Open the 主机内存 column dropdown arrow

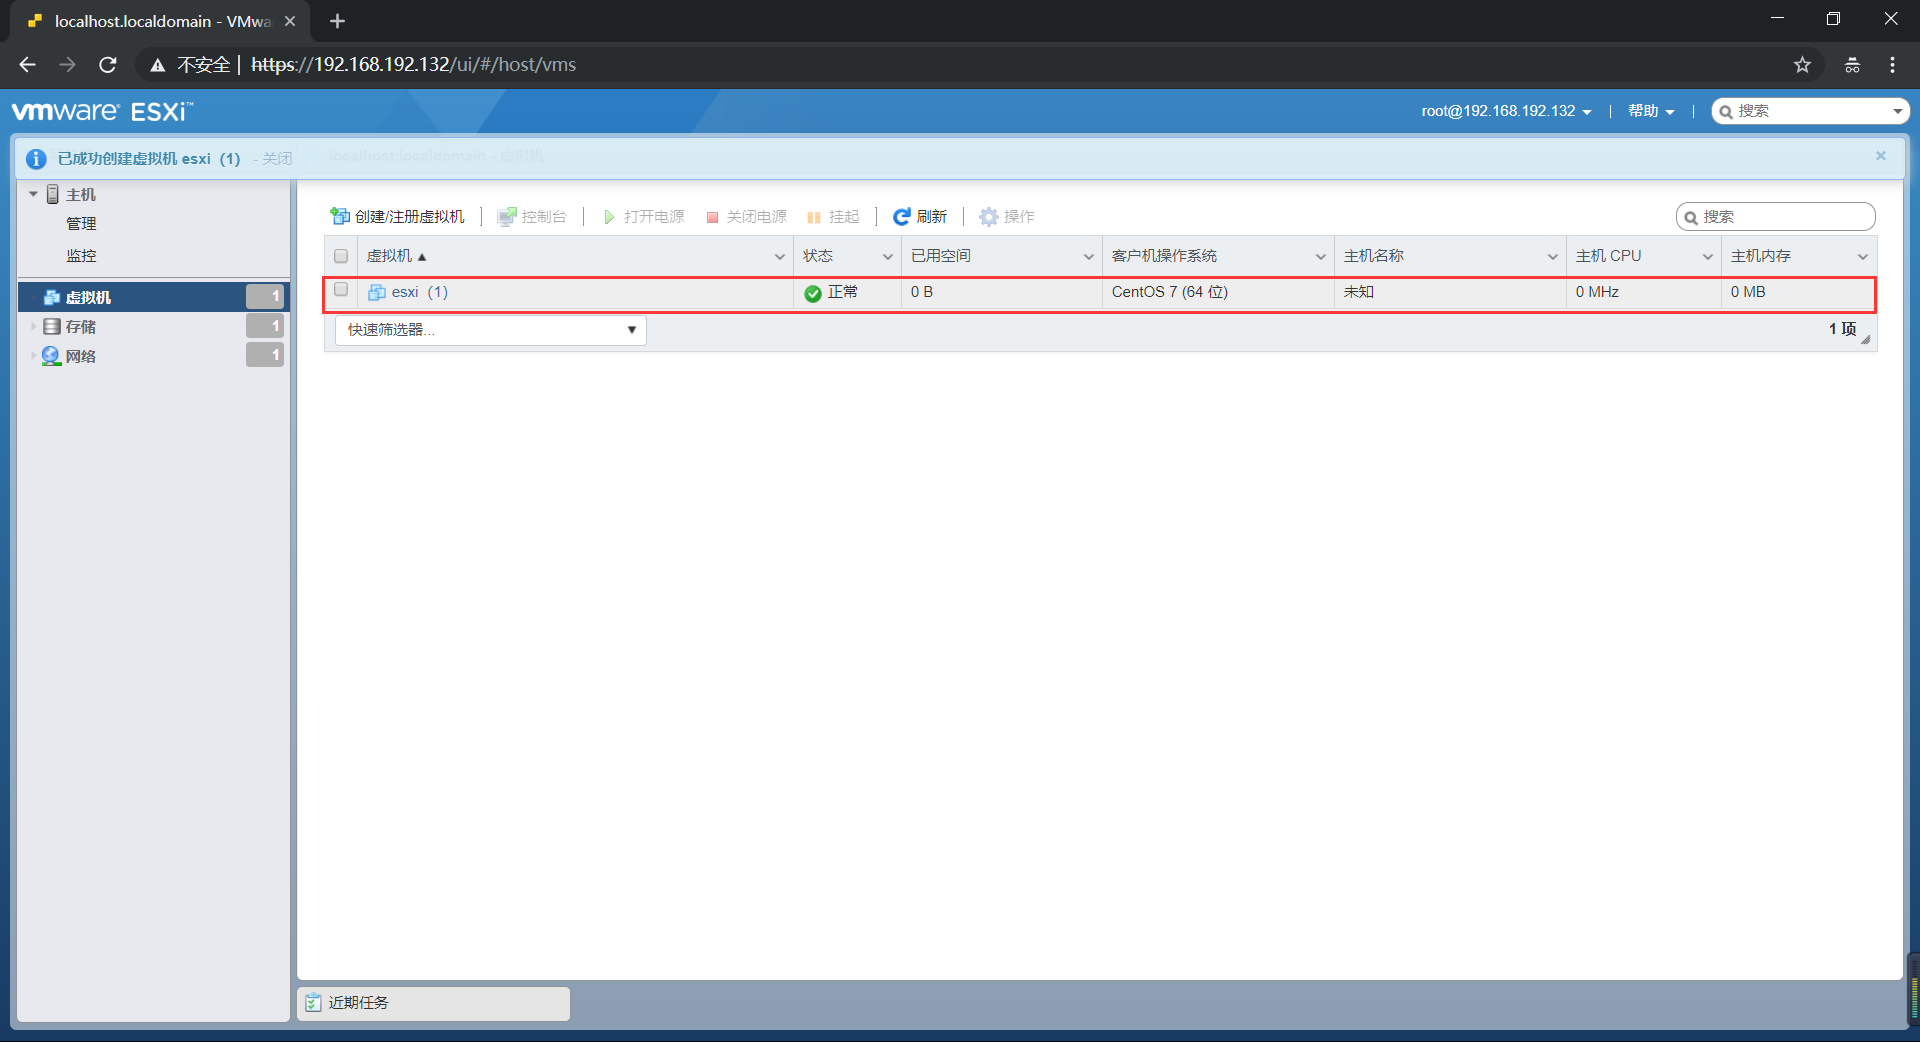1862,257
